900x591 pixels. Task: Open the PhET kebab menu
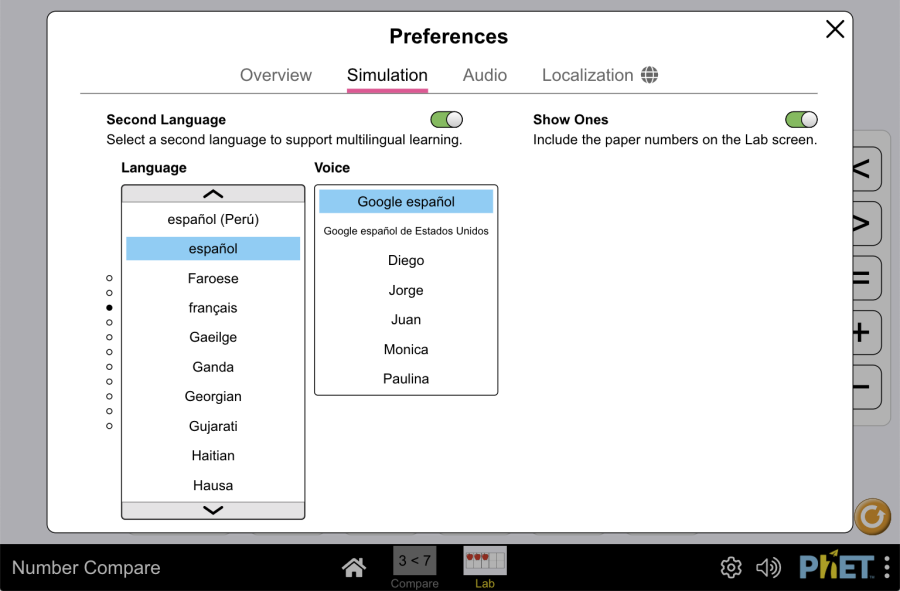886,567
